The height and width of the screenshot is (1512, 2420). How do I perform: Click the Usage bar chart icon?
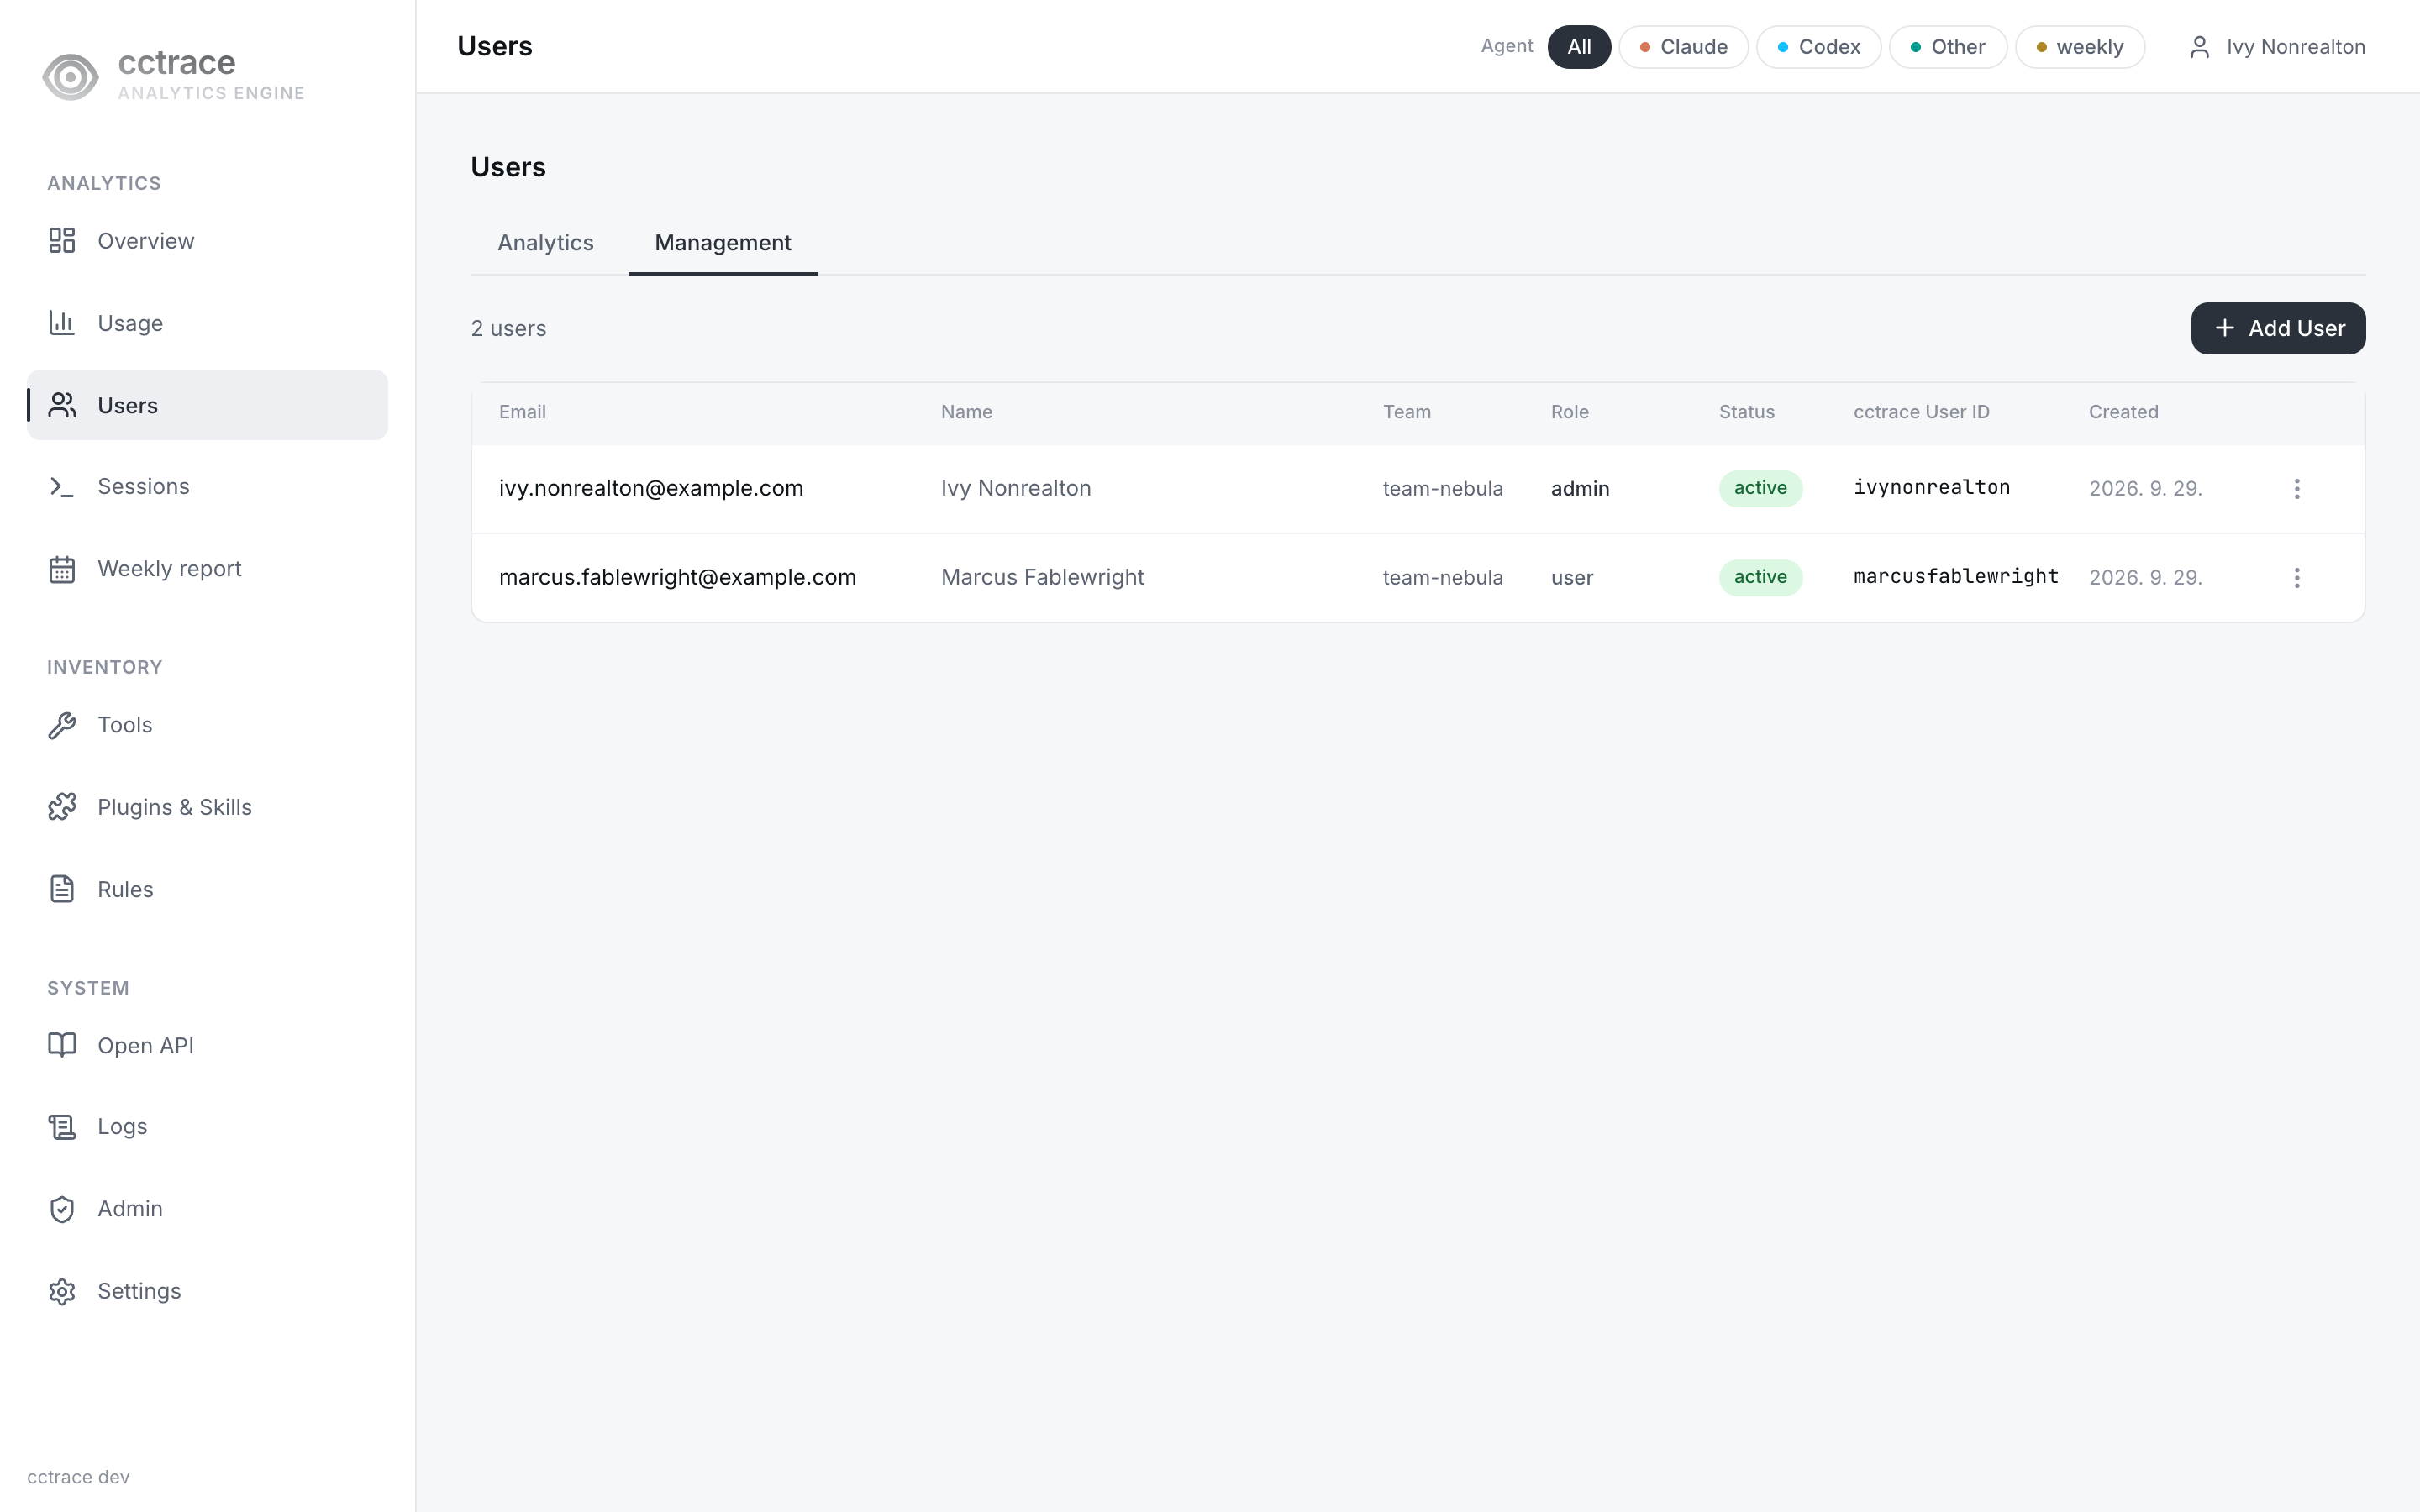pos(62,323)
